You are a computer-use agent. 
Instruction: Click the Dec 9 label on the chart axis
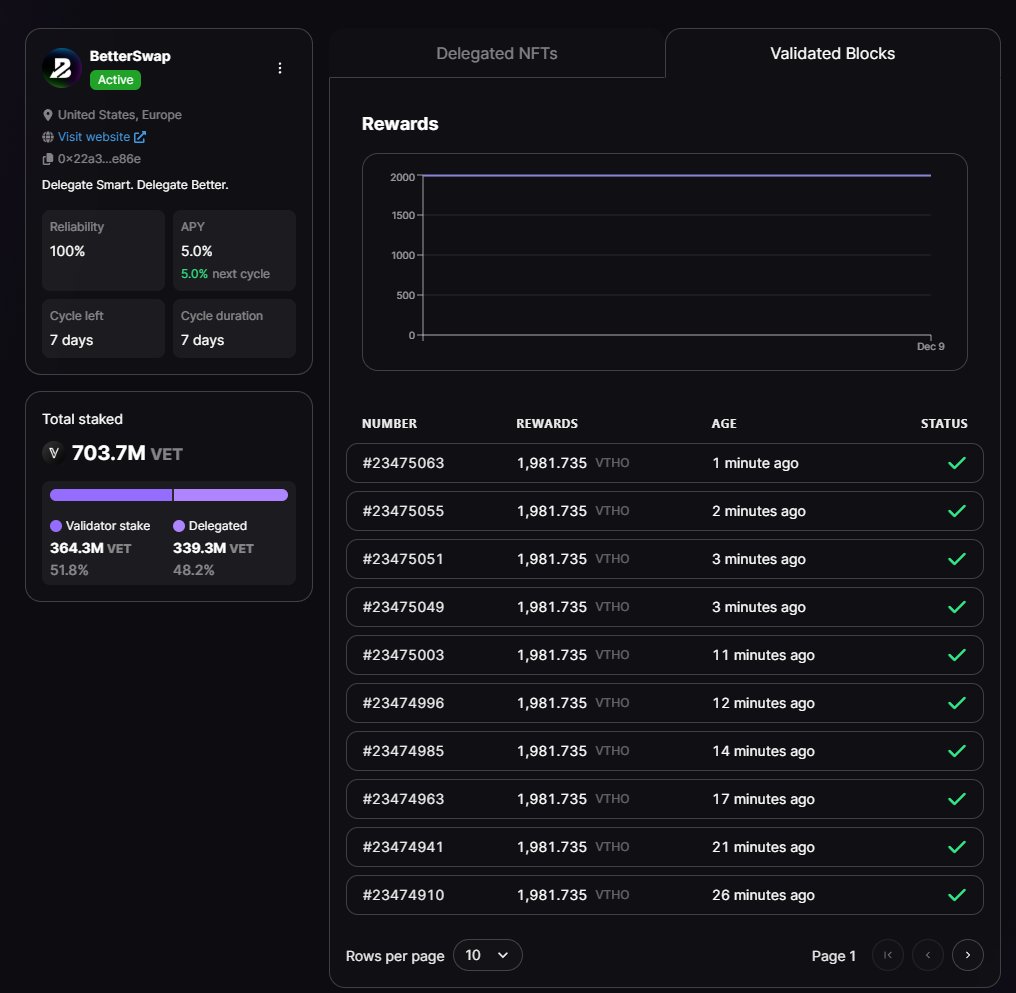pyautogui.click(x=930, y=347)
